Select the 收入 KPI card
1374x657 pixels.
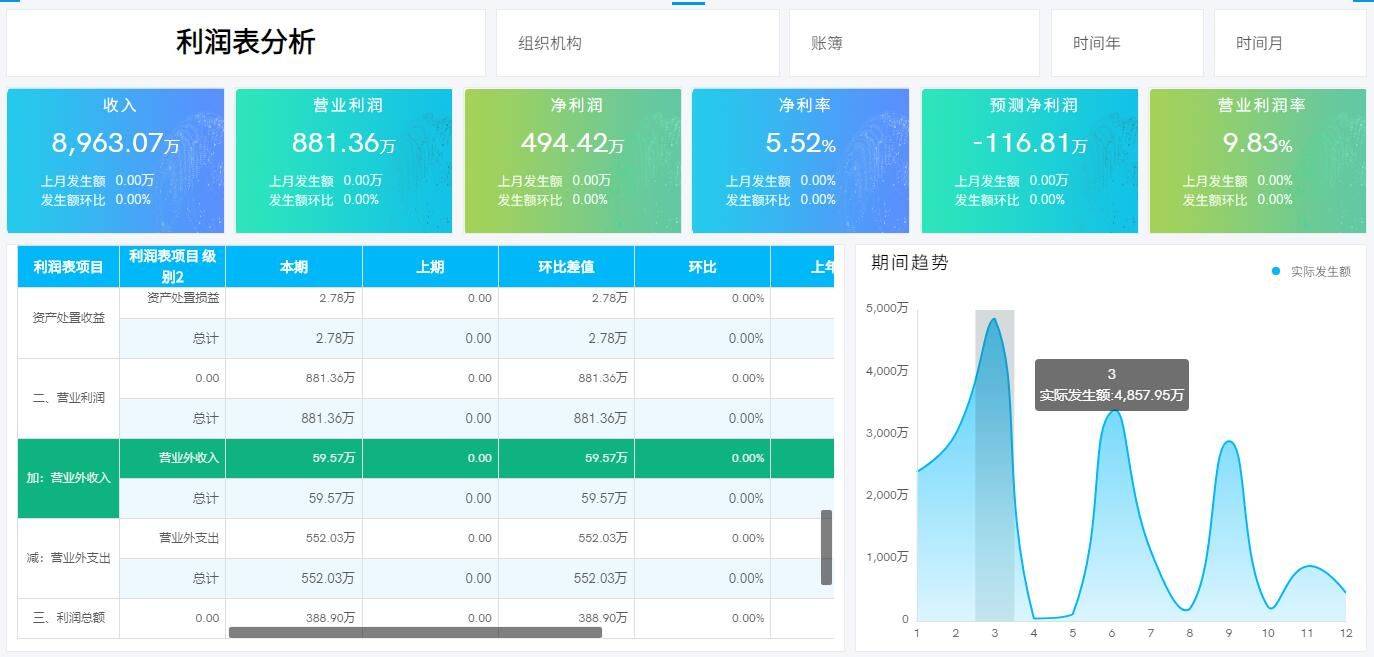(x=115, y=160)
